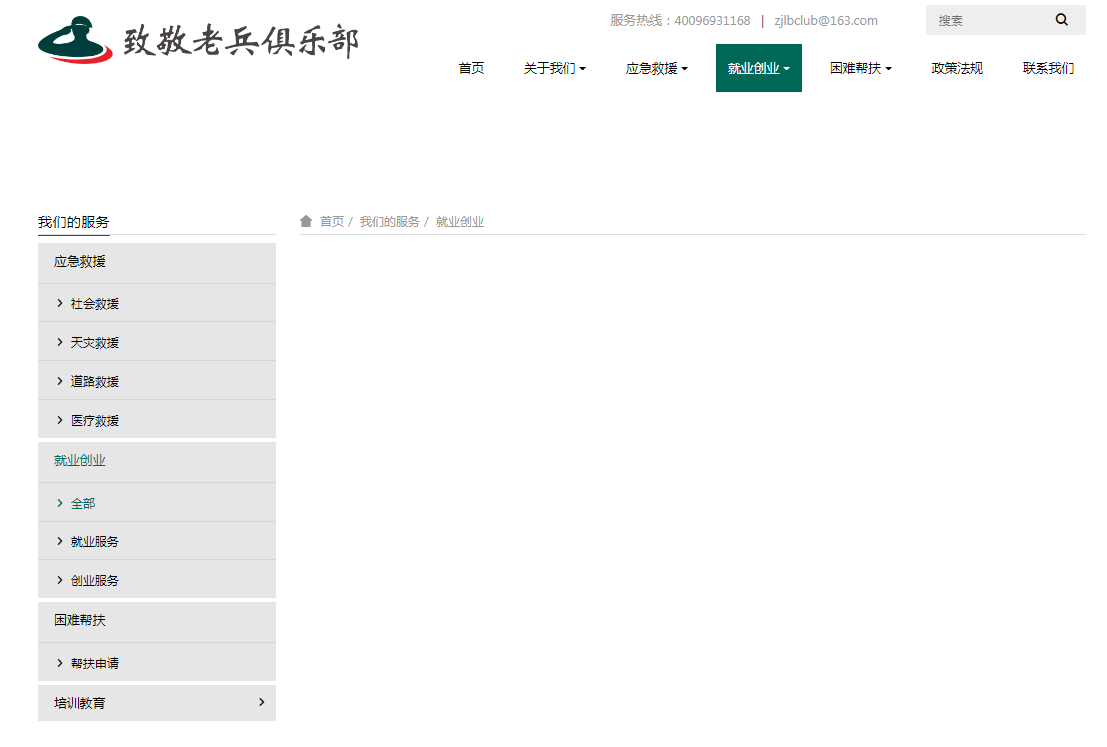Open the 关于我们 dropdown menu
This screenshot has height=747, width=1107.
[554, 68]
